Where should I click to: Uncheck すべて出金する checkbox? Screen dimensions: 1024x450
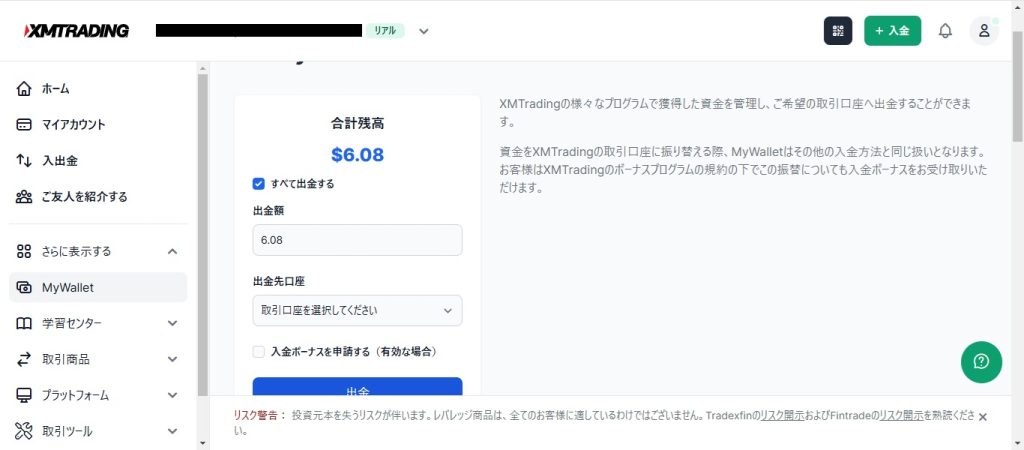coord(259,184)
